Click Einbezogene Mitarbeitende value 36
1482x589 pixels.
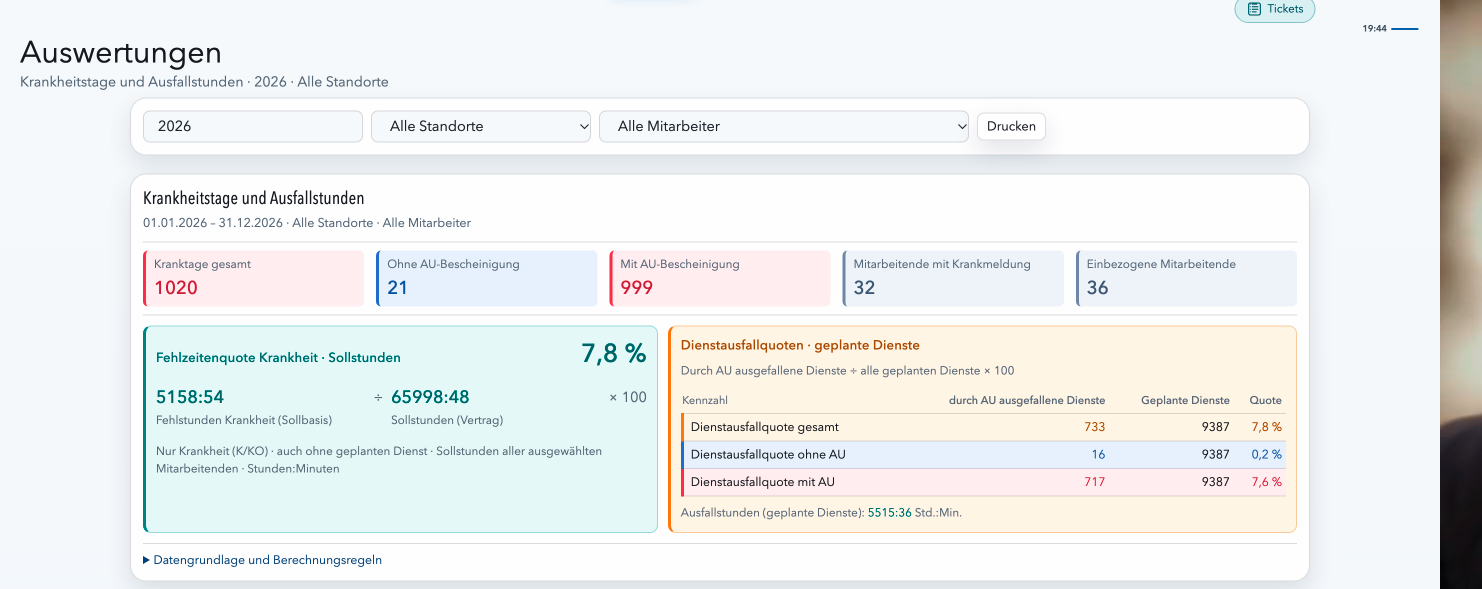click(1098, 288)
